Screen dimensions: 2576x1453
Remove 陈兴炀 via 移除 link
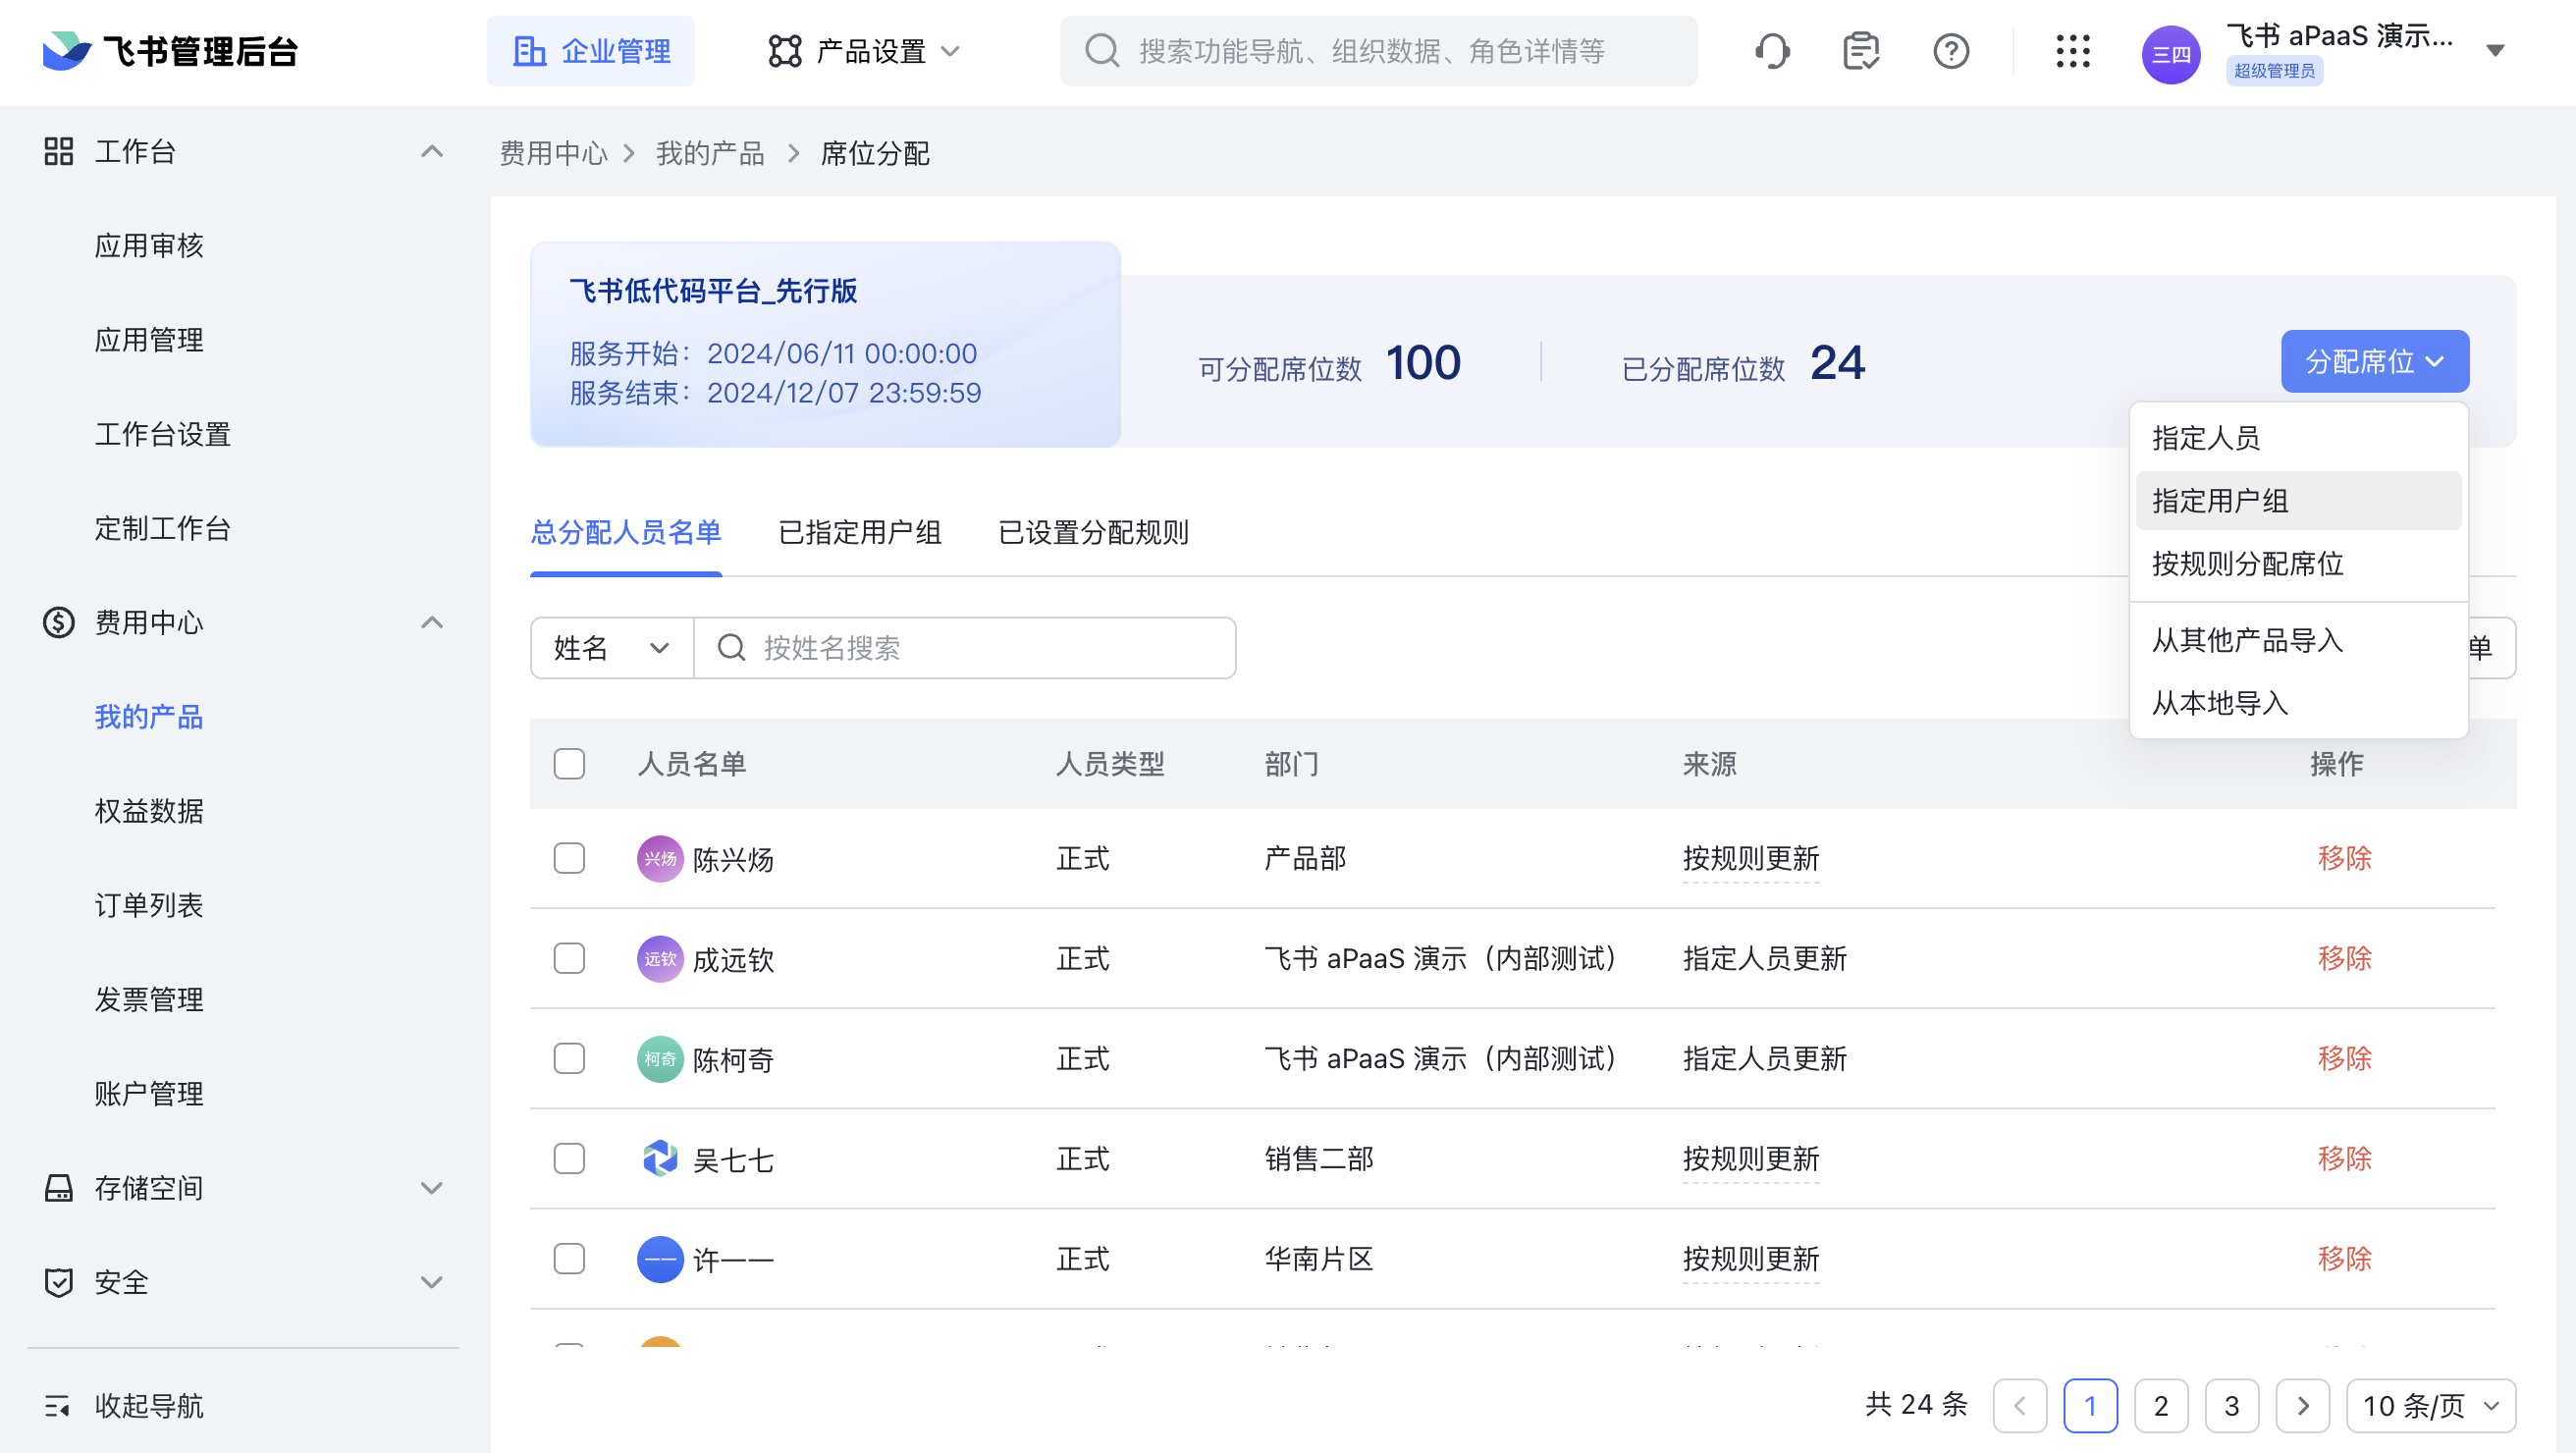click(x=2345, y=858)
